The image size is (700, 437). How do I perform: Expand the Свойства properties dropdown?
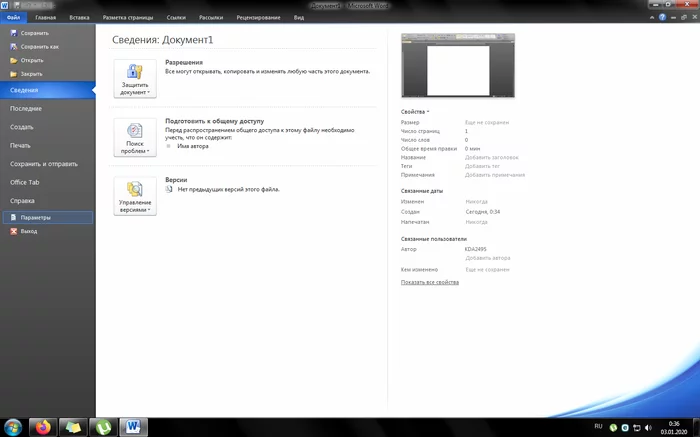[415, 112]
